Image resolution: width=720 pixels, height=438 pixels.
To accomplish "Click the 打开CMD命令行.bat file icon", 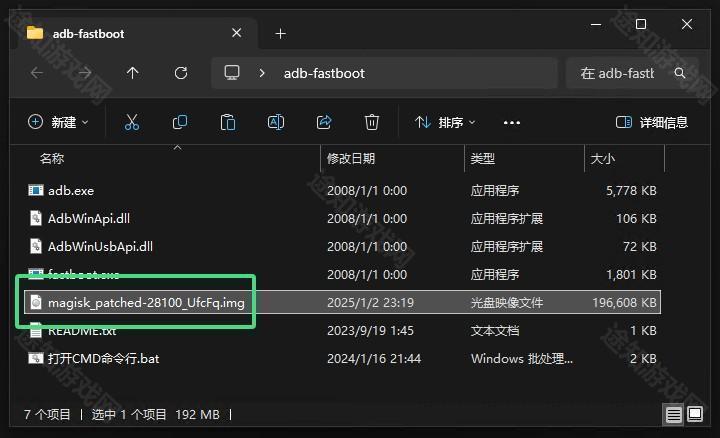I will 36,358.
